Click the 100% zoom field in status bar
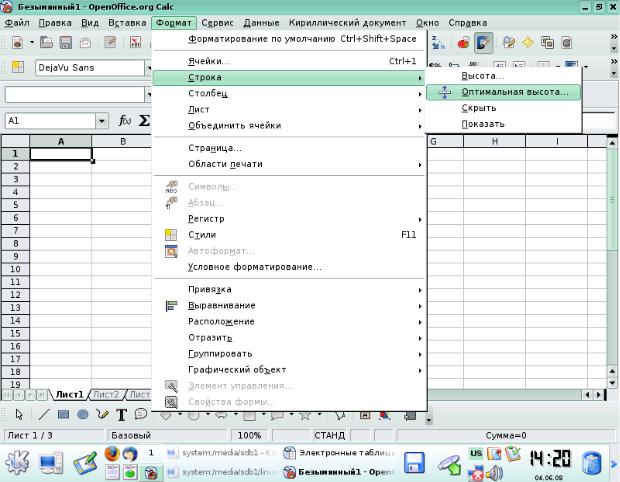The image size is (620, 482). click(x=250, y=435)
